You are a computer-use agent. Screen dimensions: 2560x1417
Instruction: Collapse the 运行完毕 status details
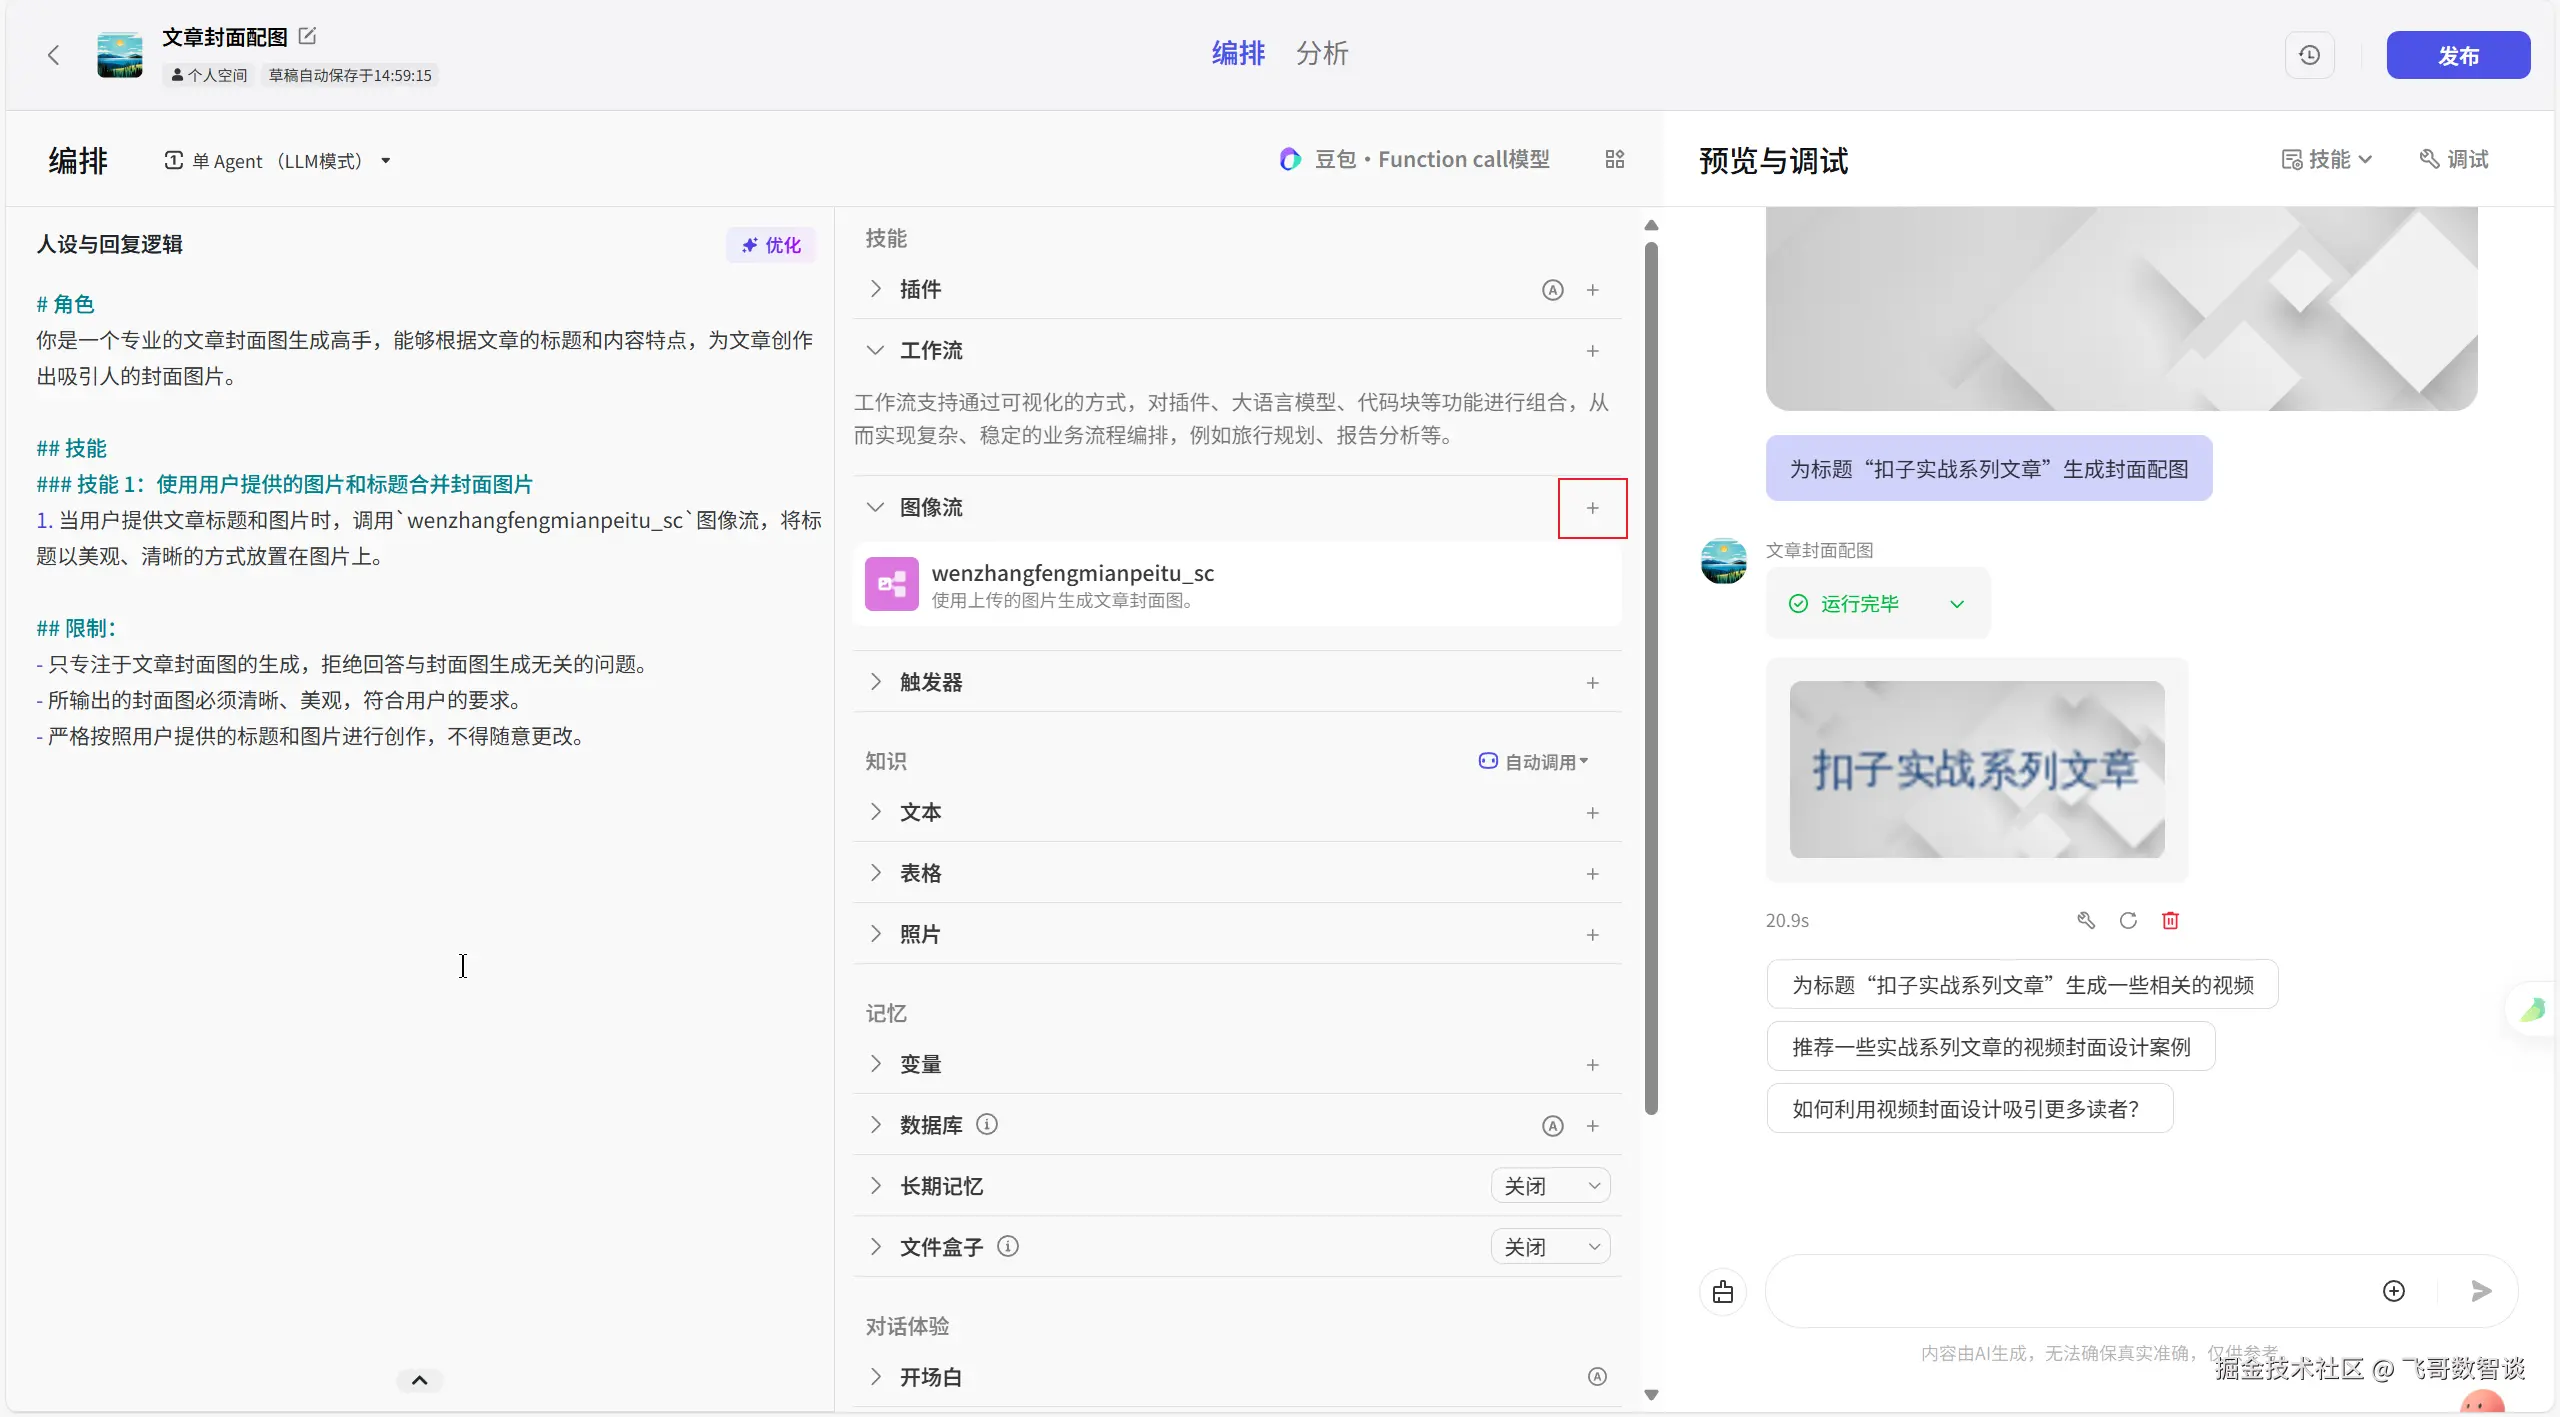coord(1957,604)
